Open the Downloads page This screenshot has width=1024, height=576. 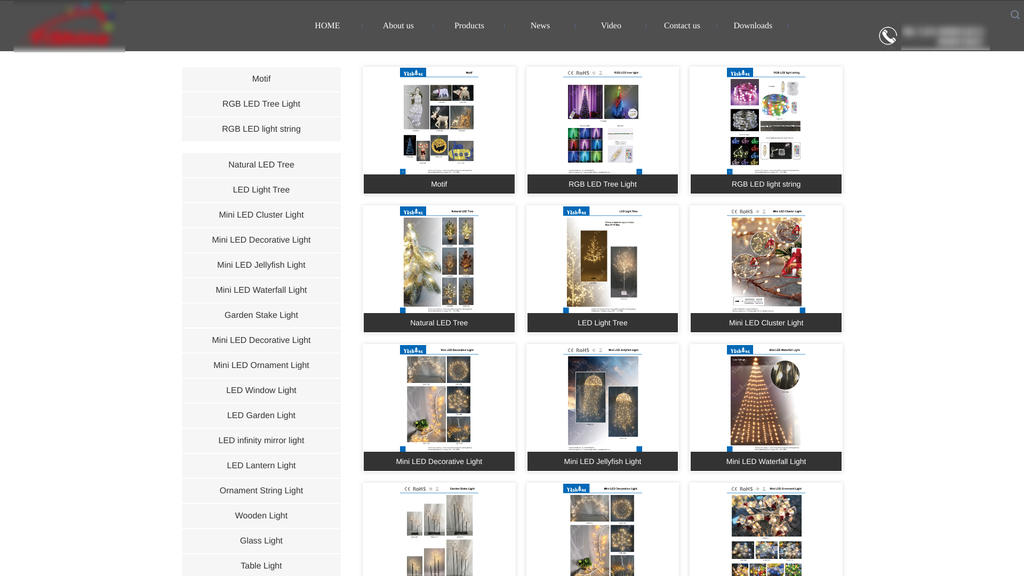point(753,25)
